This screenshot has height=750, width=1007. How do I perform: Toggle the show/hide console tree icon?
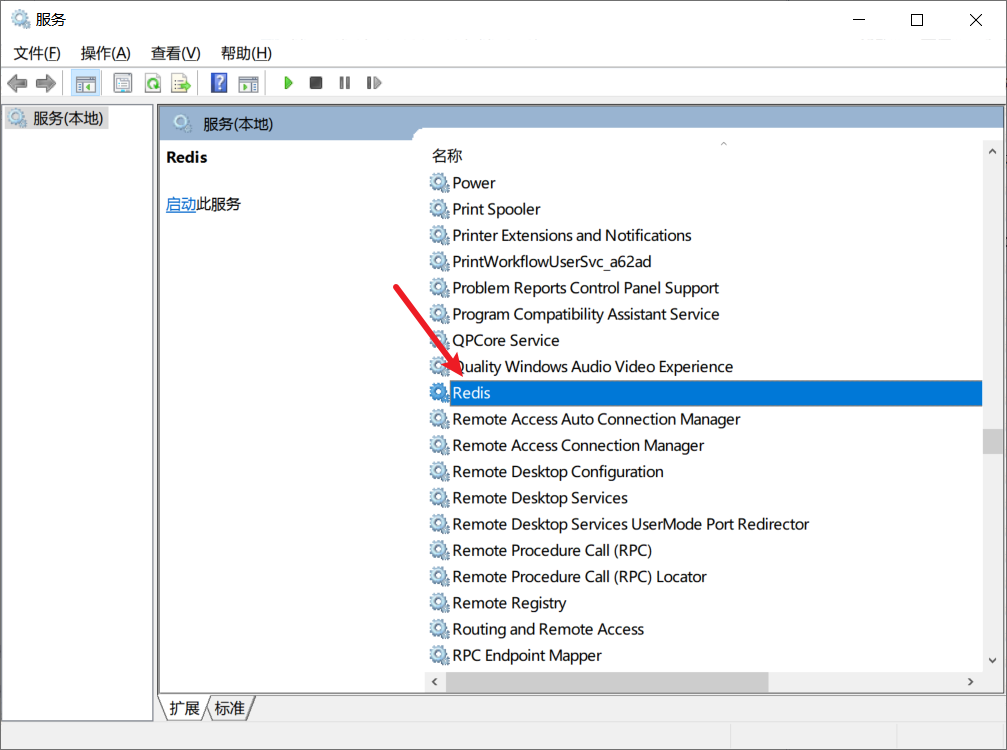(x=86, y=82)
